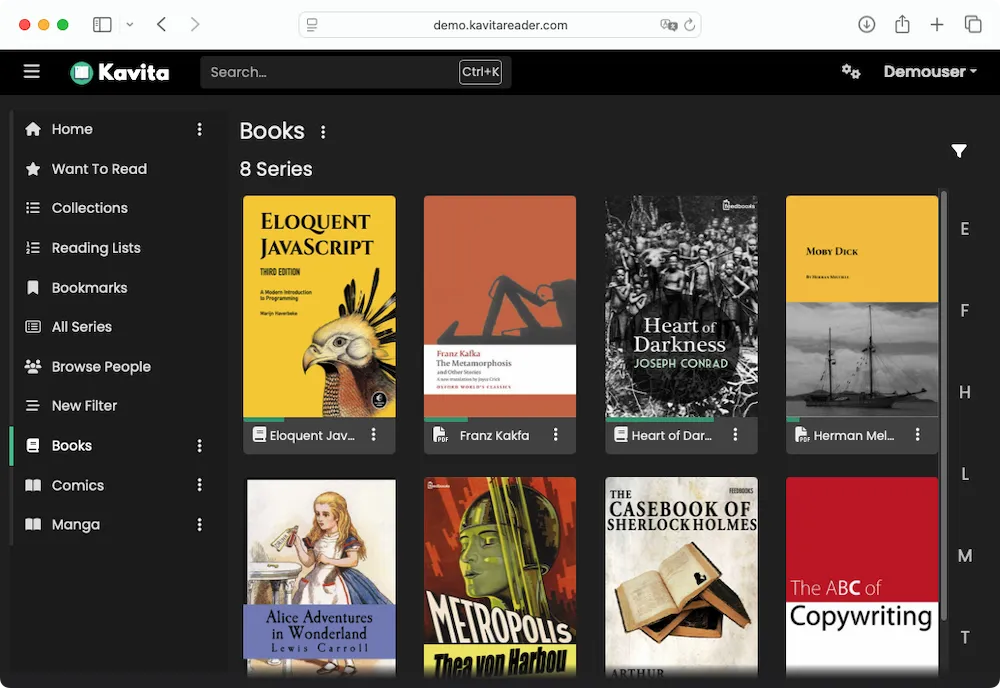Open the New Filter entry

(x=85, y=406)
